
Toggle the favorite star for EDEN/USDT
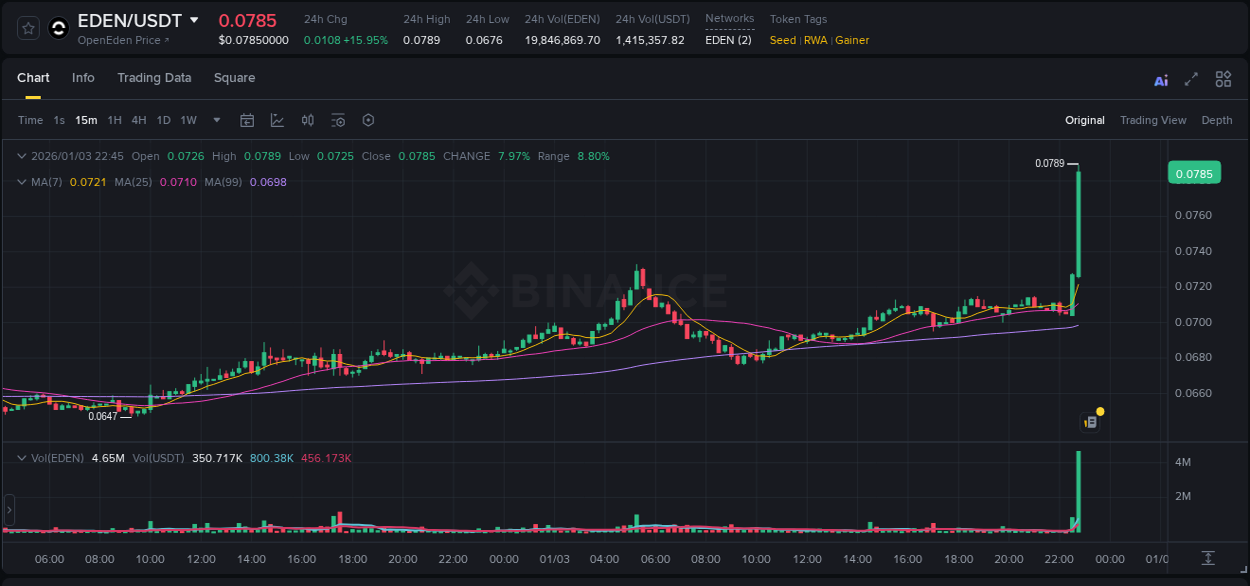point(27,28)
